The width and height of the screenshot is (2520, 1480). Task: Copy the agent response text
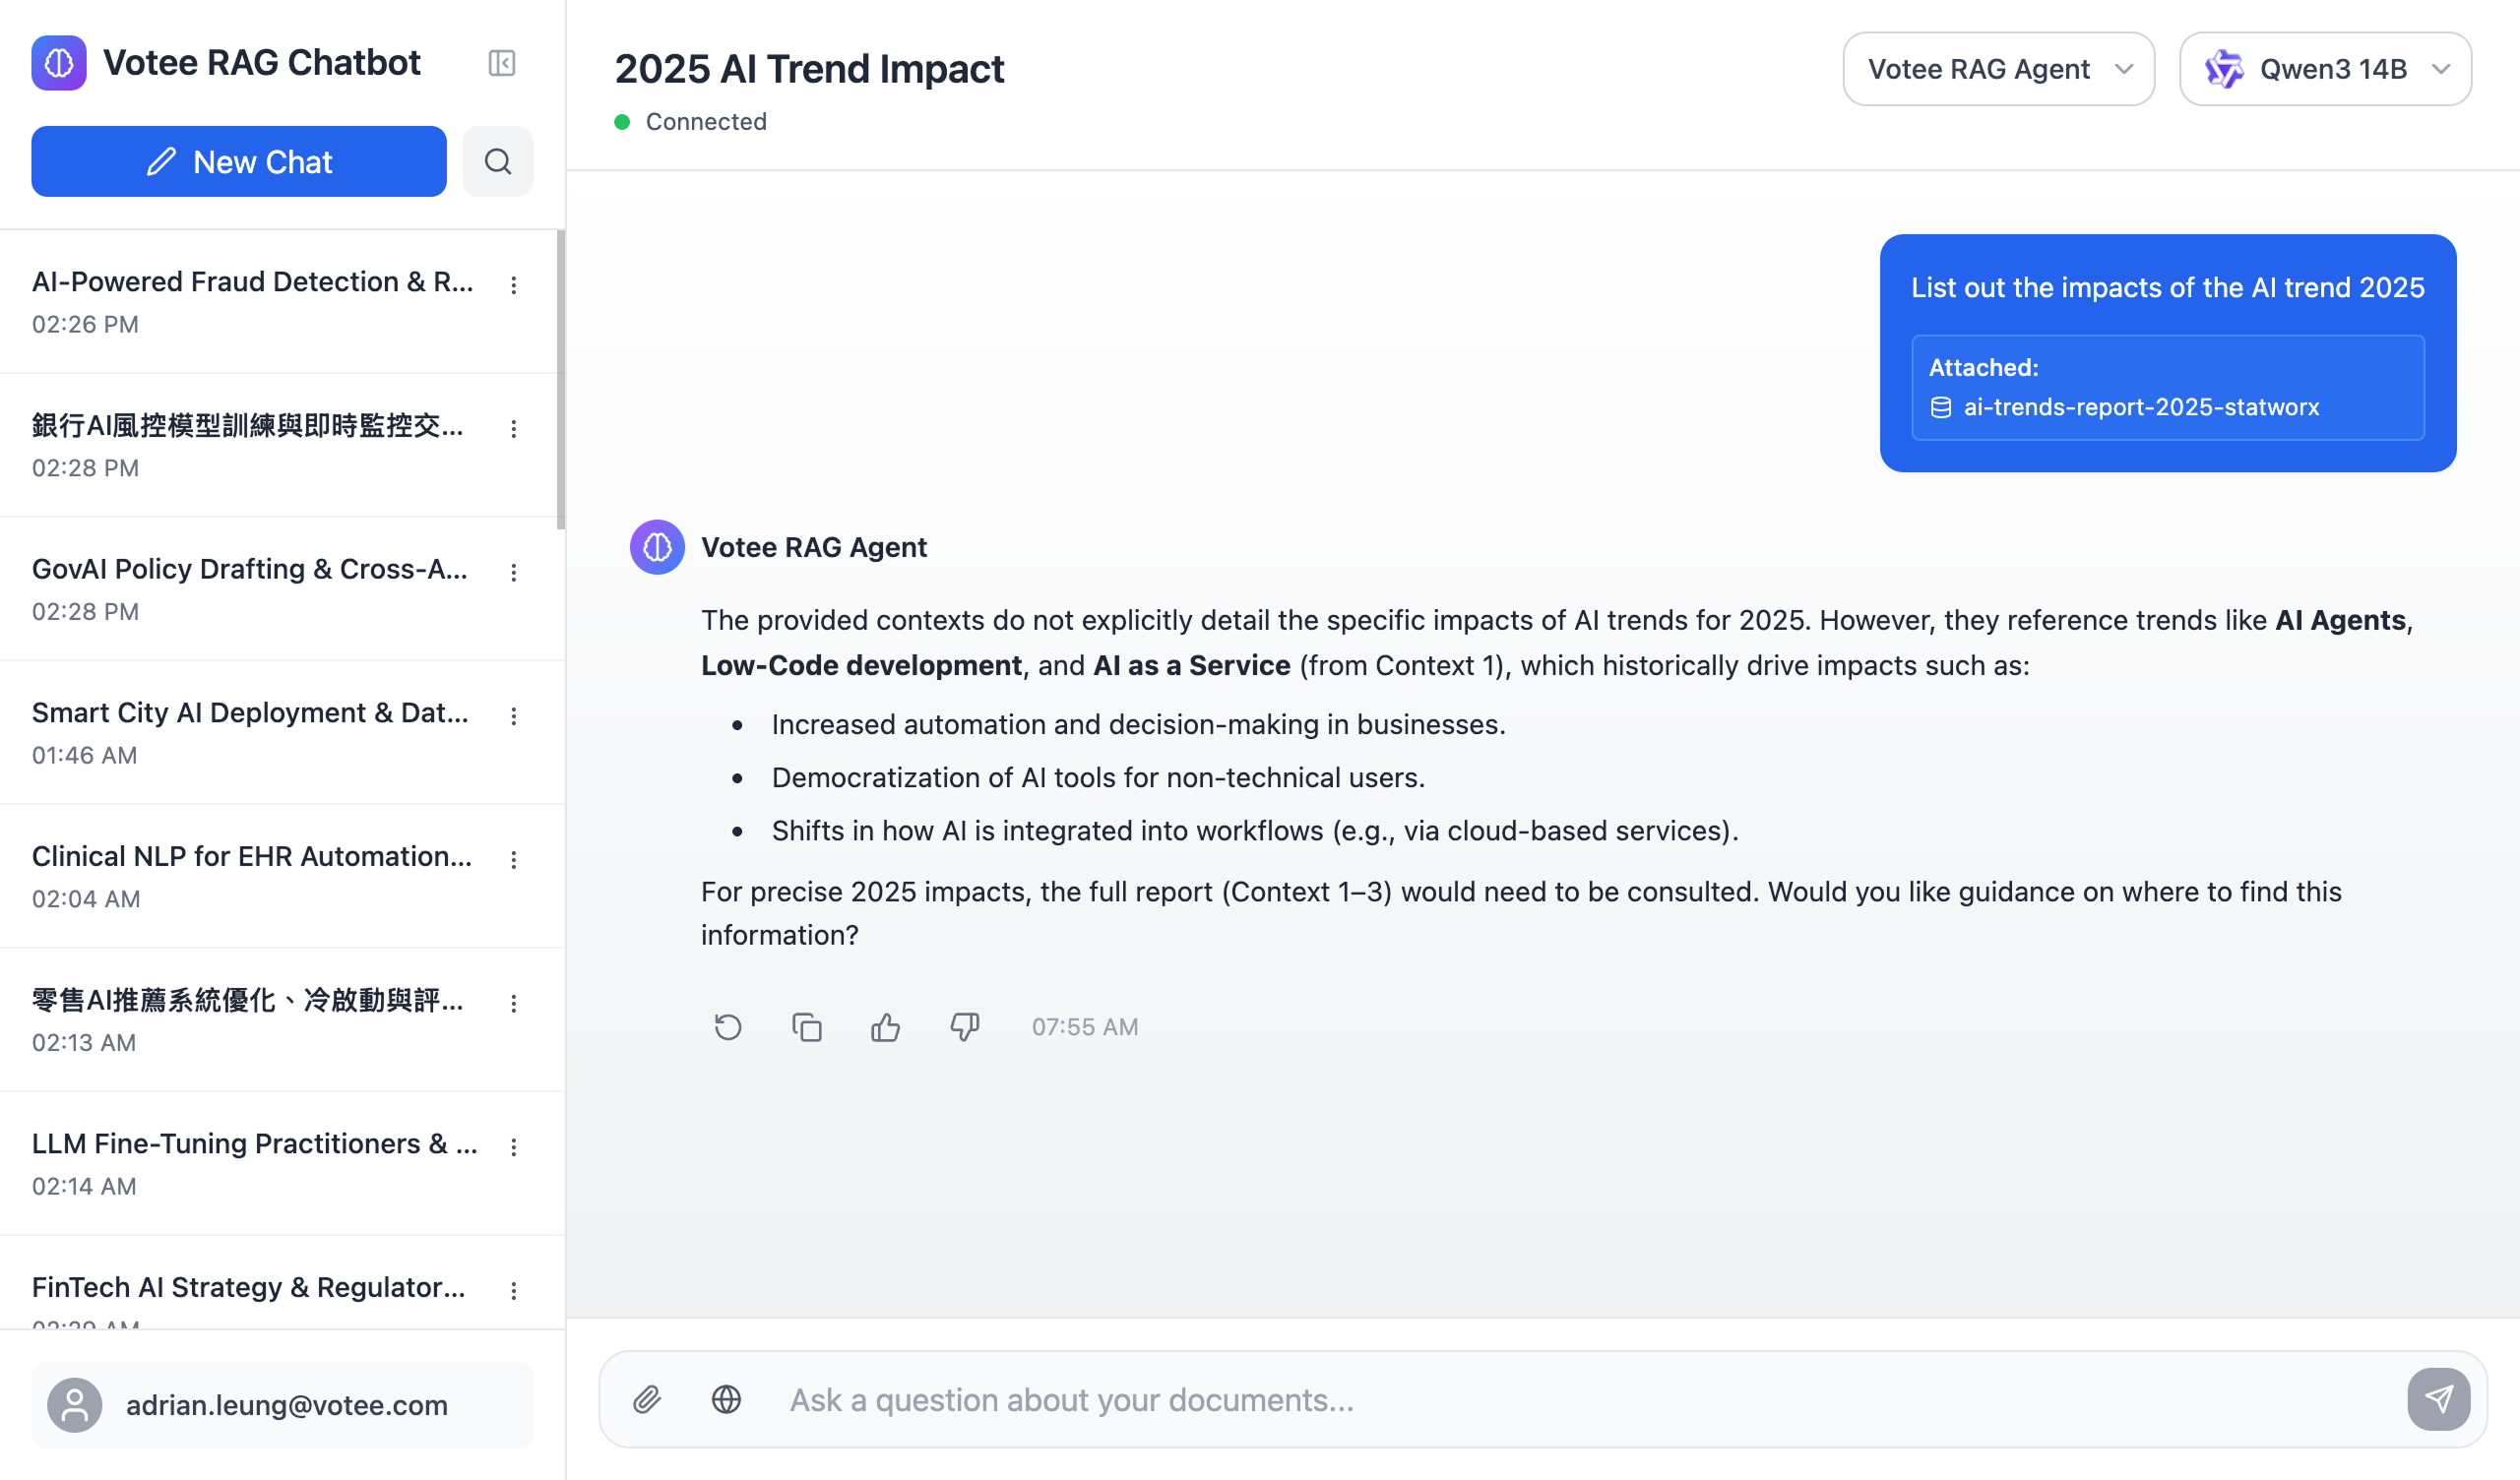click(806, 1027)
